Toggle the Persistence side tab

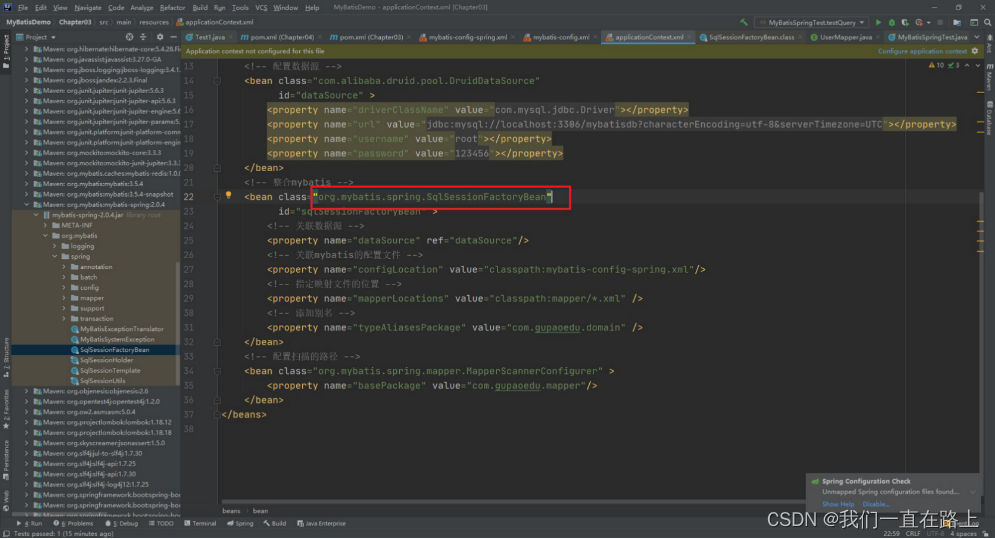click(x=6, y=461)
